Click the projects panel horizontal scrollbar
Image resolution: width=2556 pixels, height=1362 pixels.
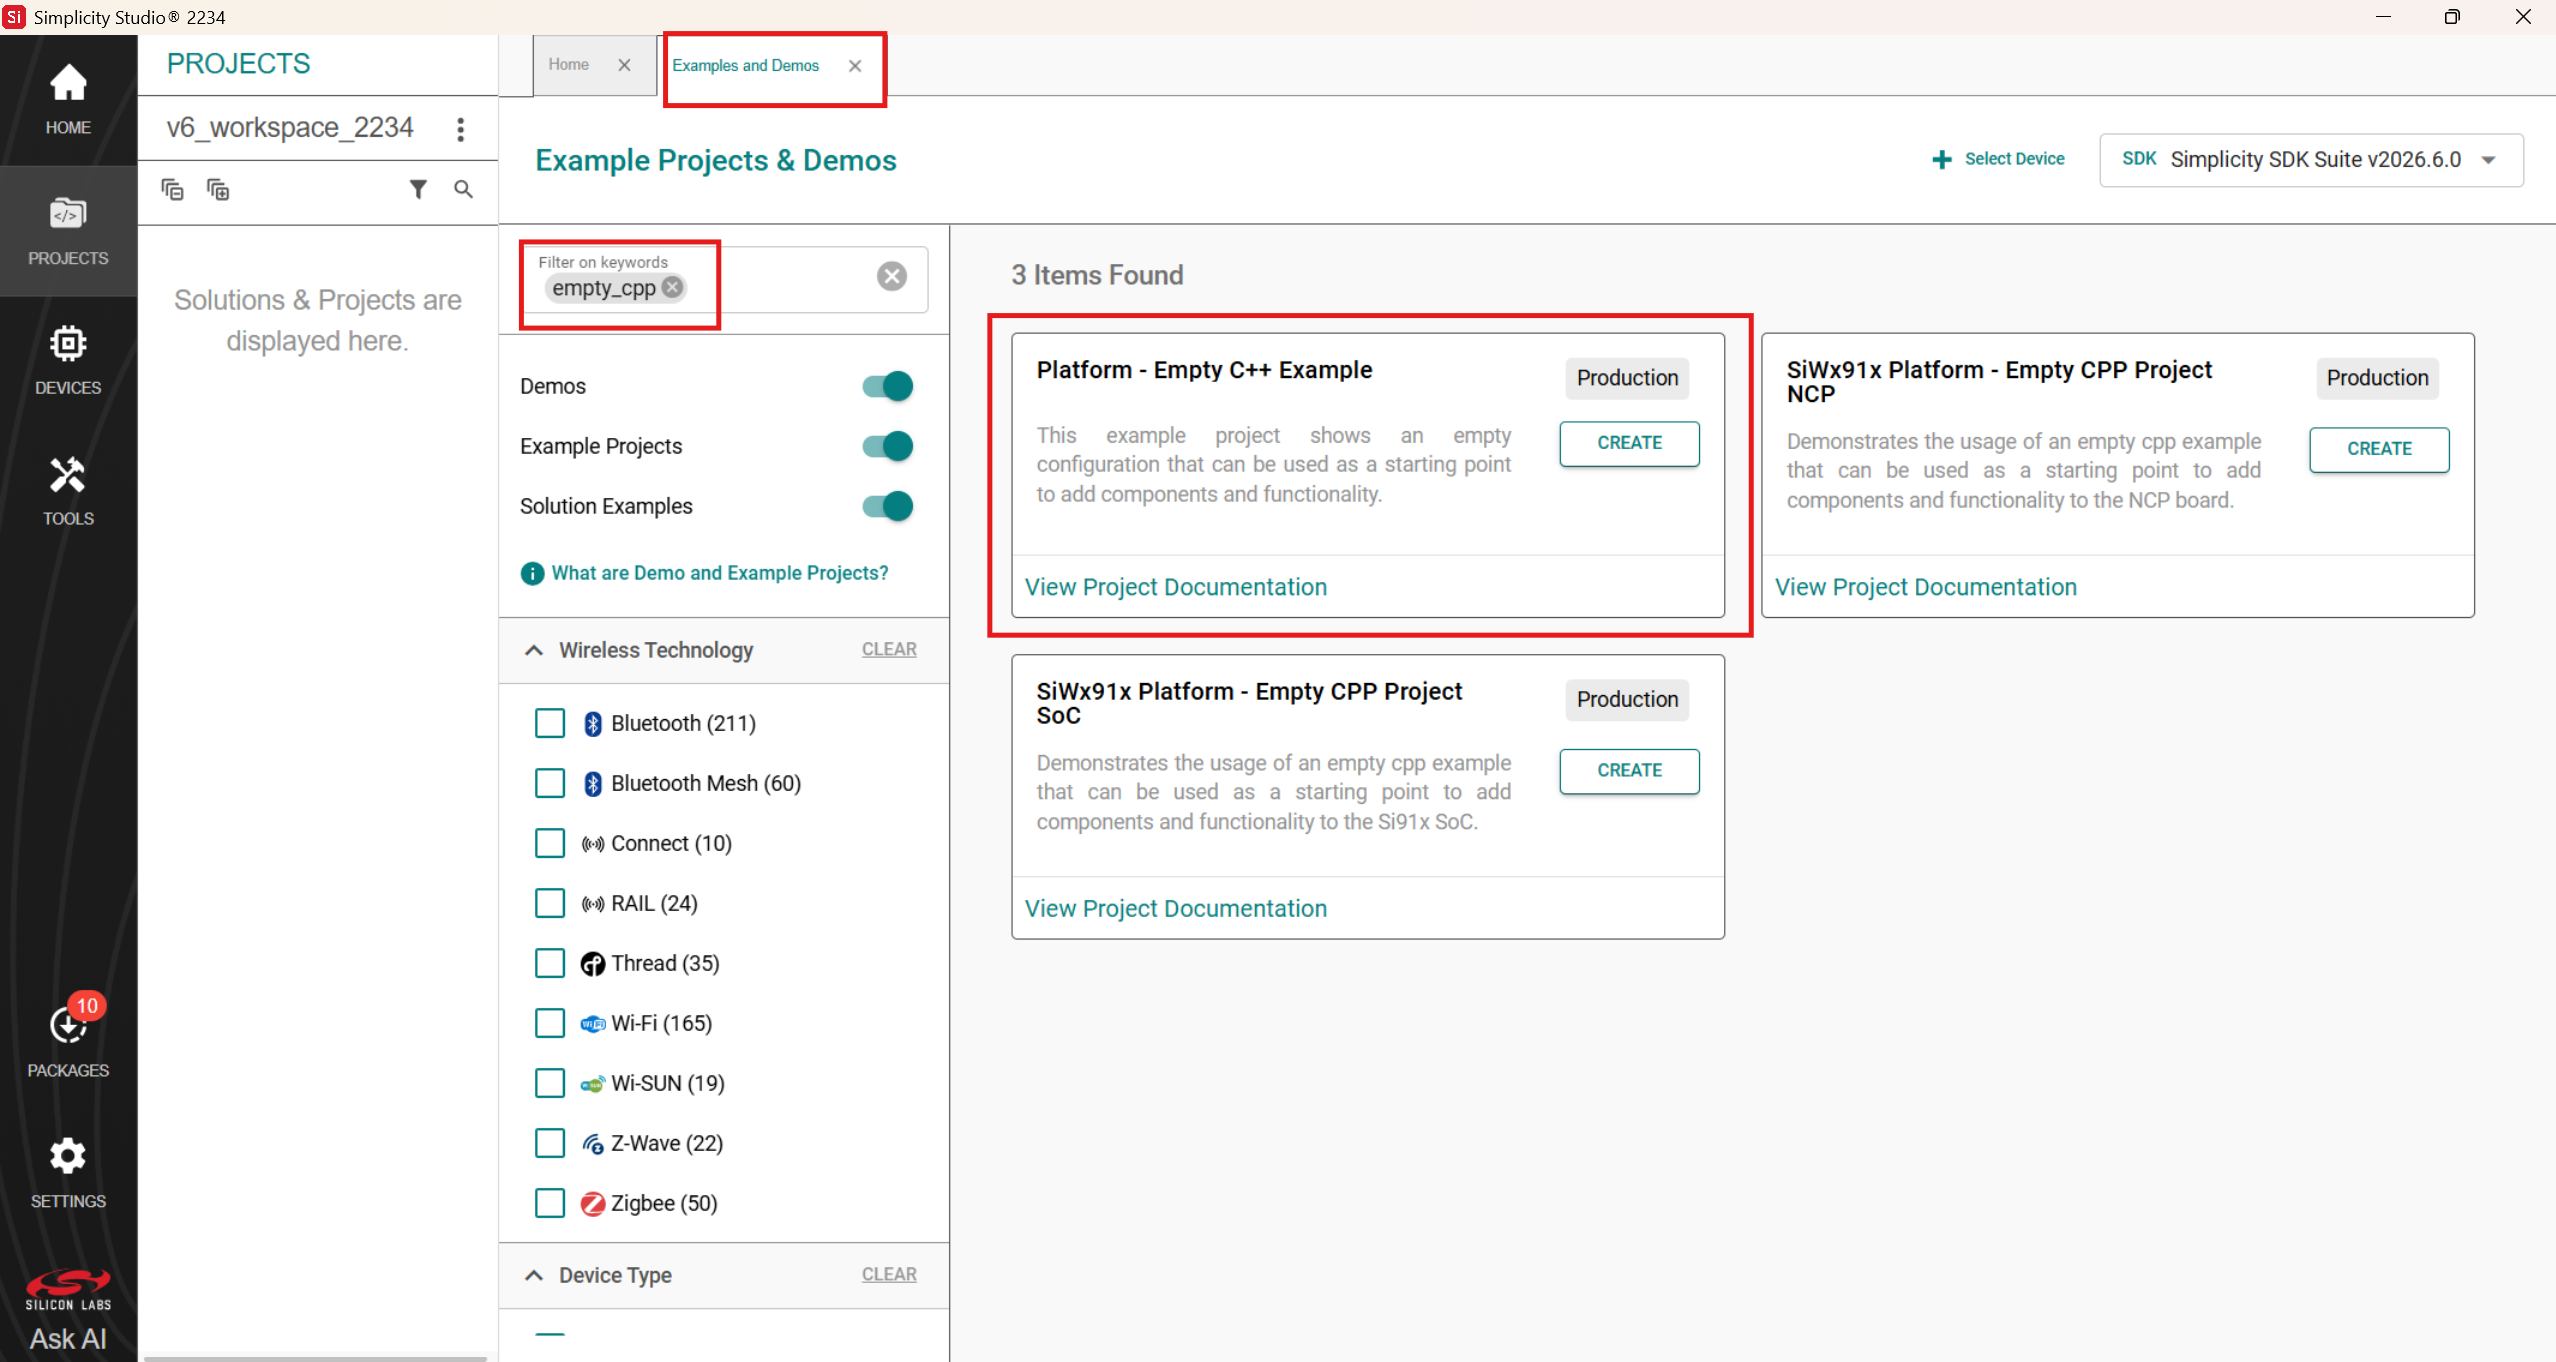(x=315, y=1358)
